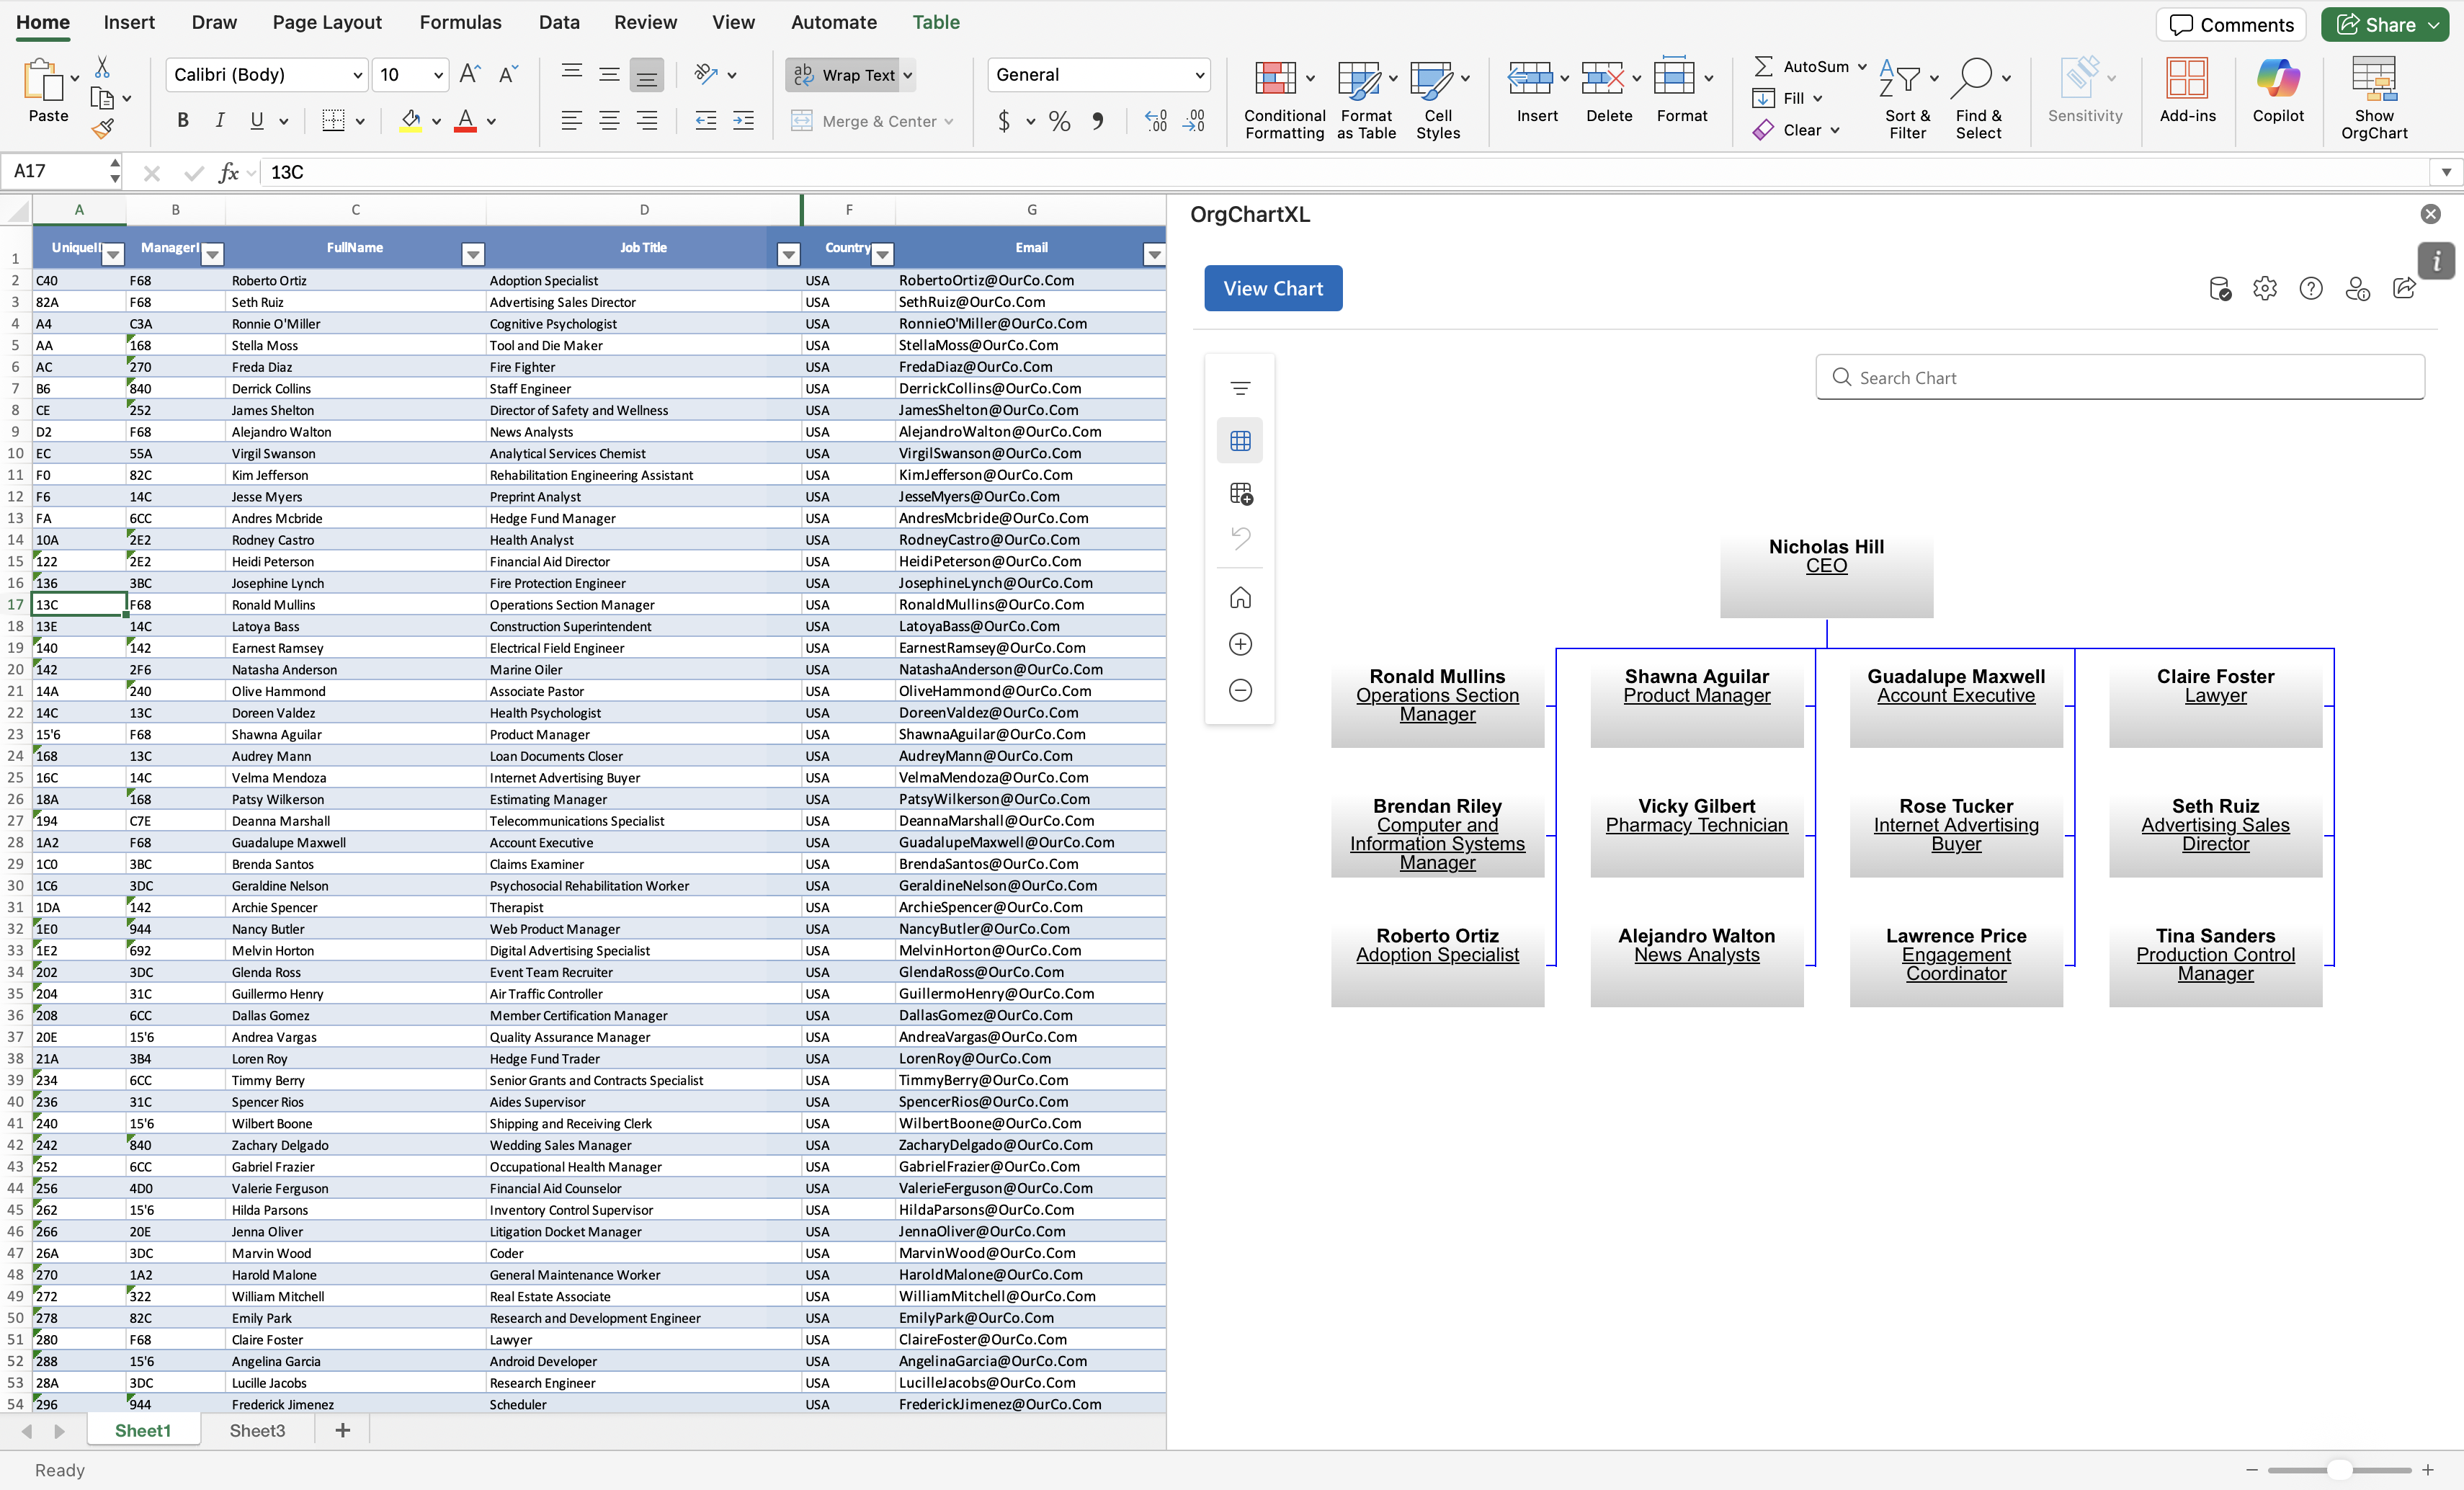Click the table grid icon in OrgChartXL sidebar
This screenshot has width=2464, height=1490.
click(x=1240, y=441)
